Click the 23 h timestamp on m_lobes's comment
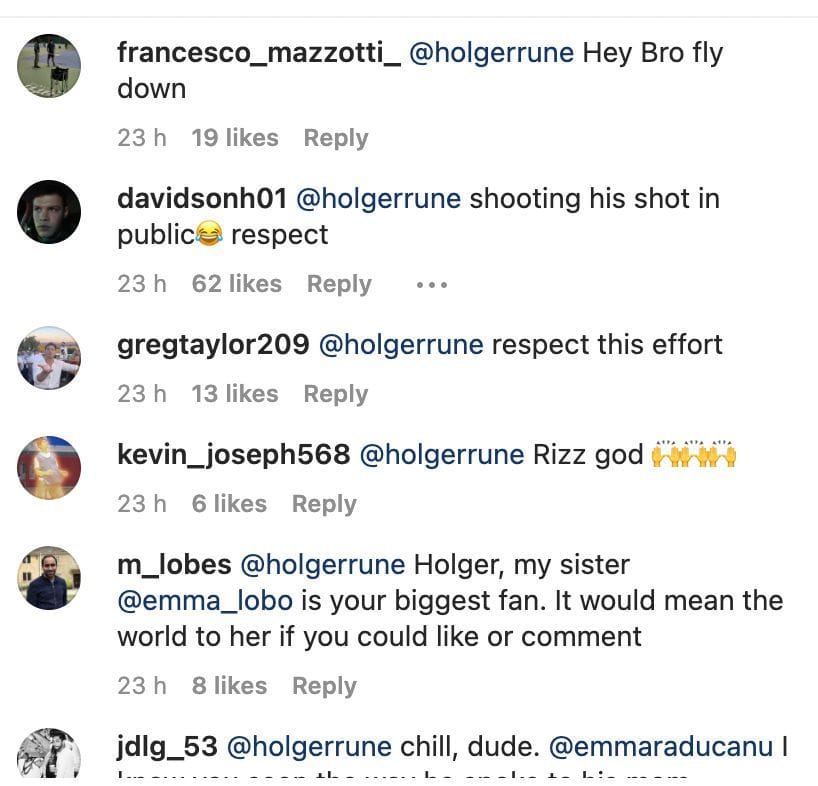This screenshot has width=818, height=786. tap(142, 685)
